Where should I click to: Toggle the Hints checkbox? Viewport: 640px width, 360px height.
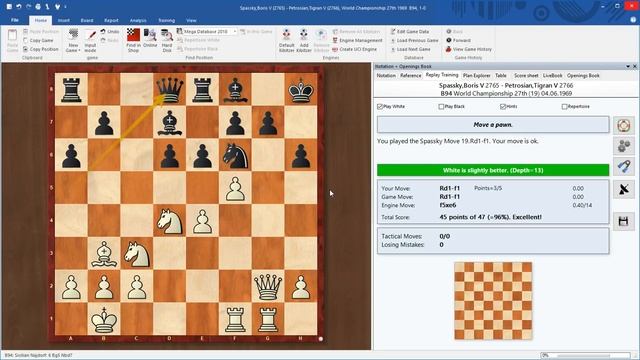(x=502, y=107)
